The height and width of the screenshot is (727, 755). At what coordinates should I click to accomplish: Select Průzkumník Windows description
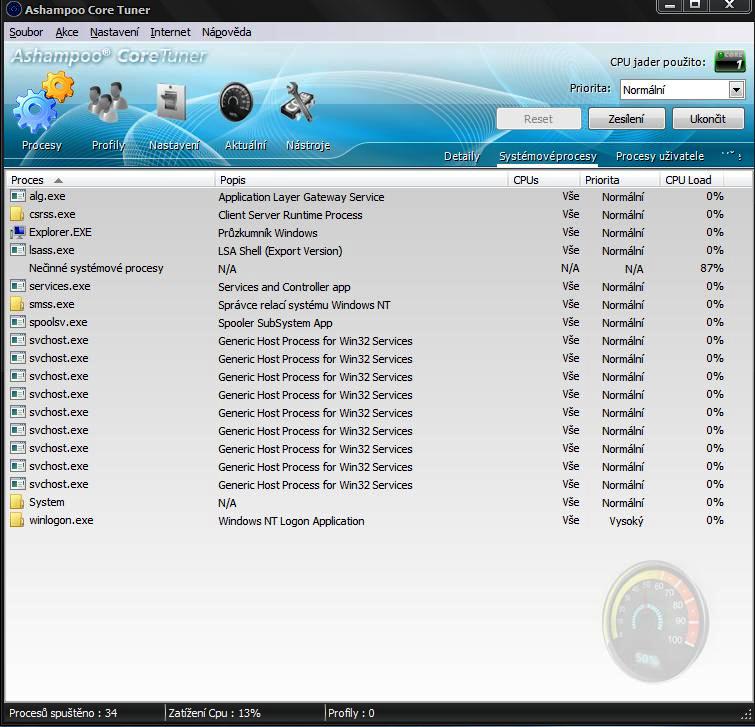(268, 233)
